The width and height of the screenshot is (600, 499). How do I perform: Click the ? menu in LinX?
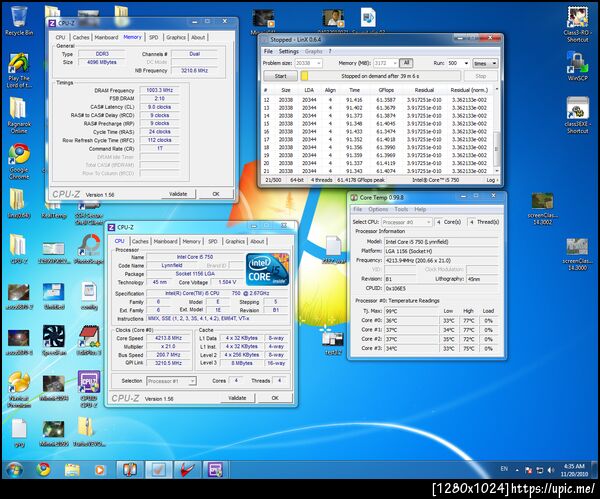click(329, 51)
